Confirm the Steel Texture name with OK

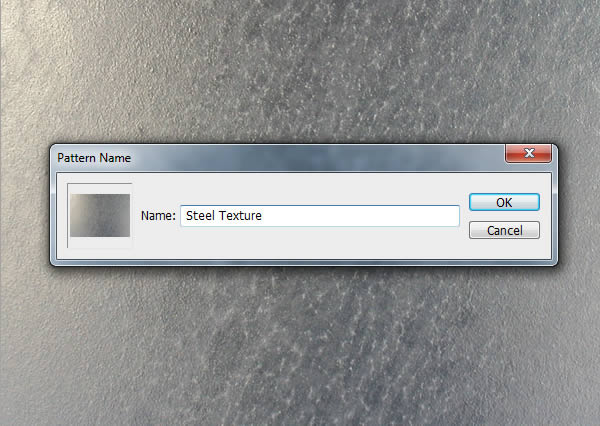point(504,202)
